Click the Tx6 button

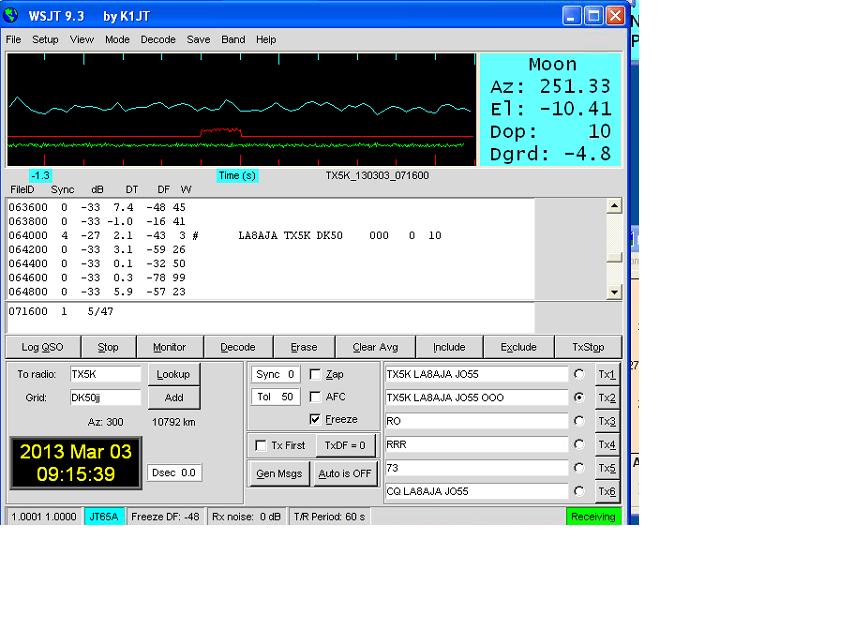coord(607,491)
